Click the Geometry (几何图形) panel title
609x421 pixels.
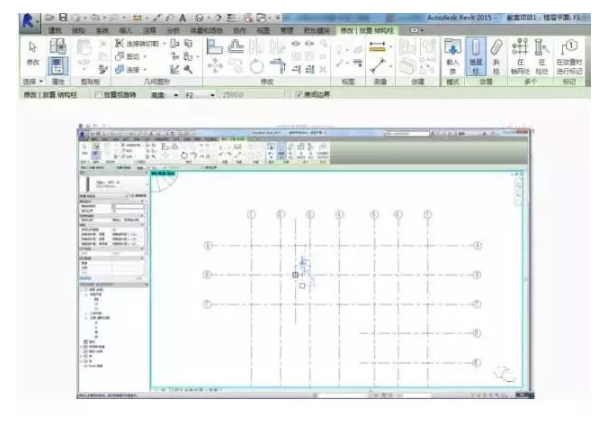point(157,82)
